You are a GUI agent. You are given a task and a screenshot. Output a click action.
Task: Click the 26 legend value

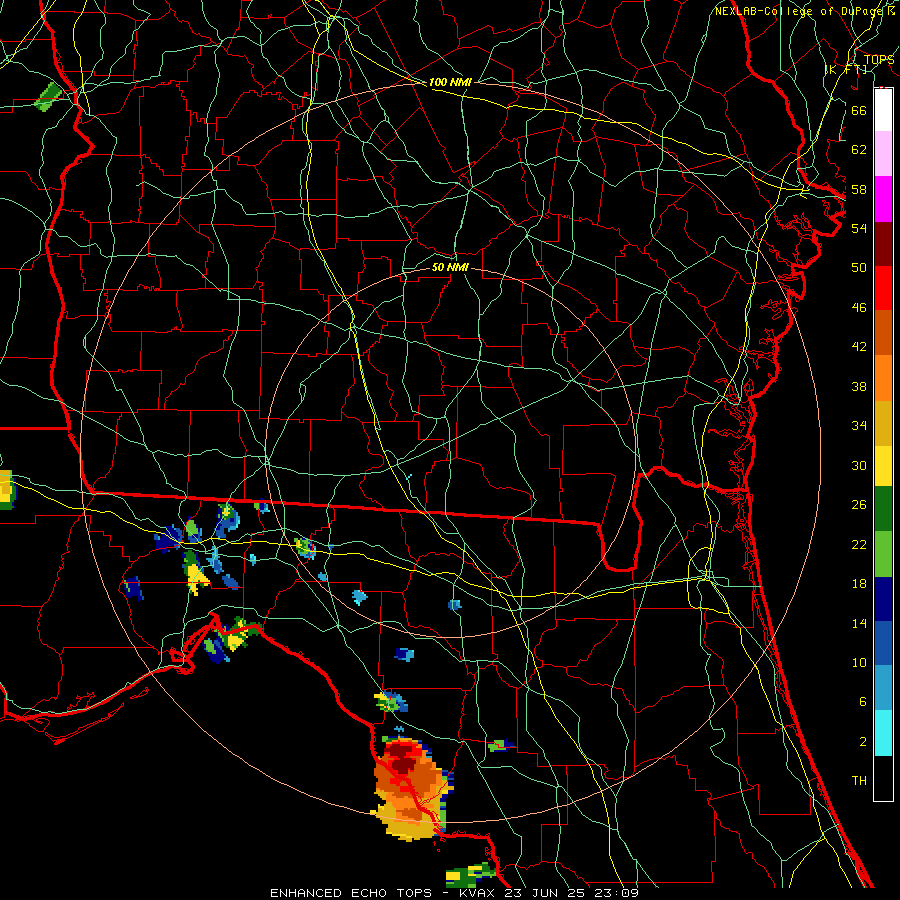pos(859,505)
